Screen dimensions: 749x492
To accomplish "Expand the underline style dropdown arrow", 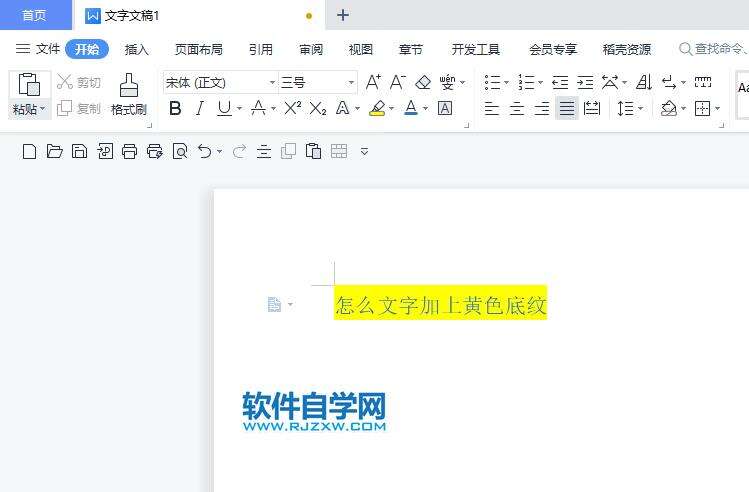I will tap(239, 109).
